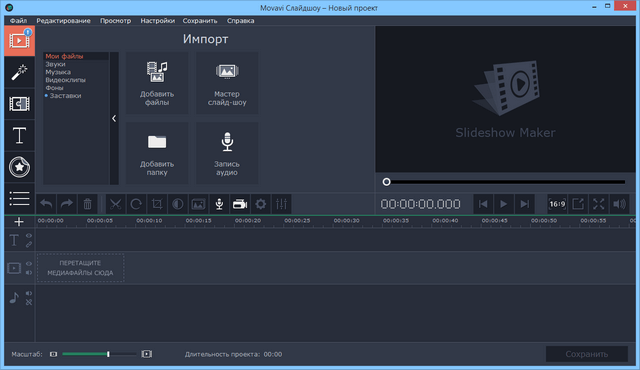640x370 pixels.
Task: Click the video camera capture icon
Action: click(240, 204)
